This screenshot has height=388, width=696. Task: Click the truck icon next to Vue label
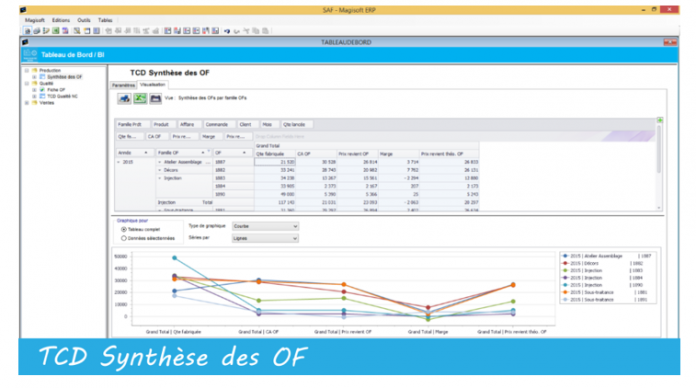coord(124,98)
